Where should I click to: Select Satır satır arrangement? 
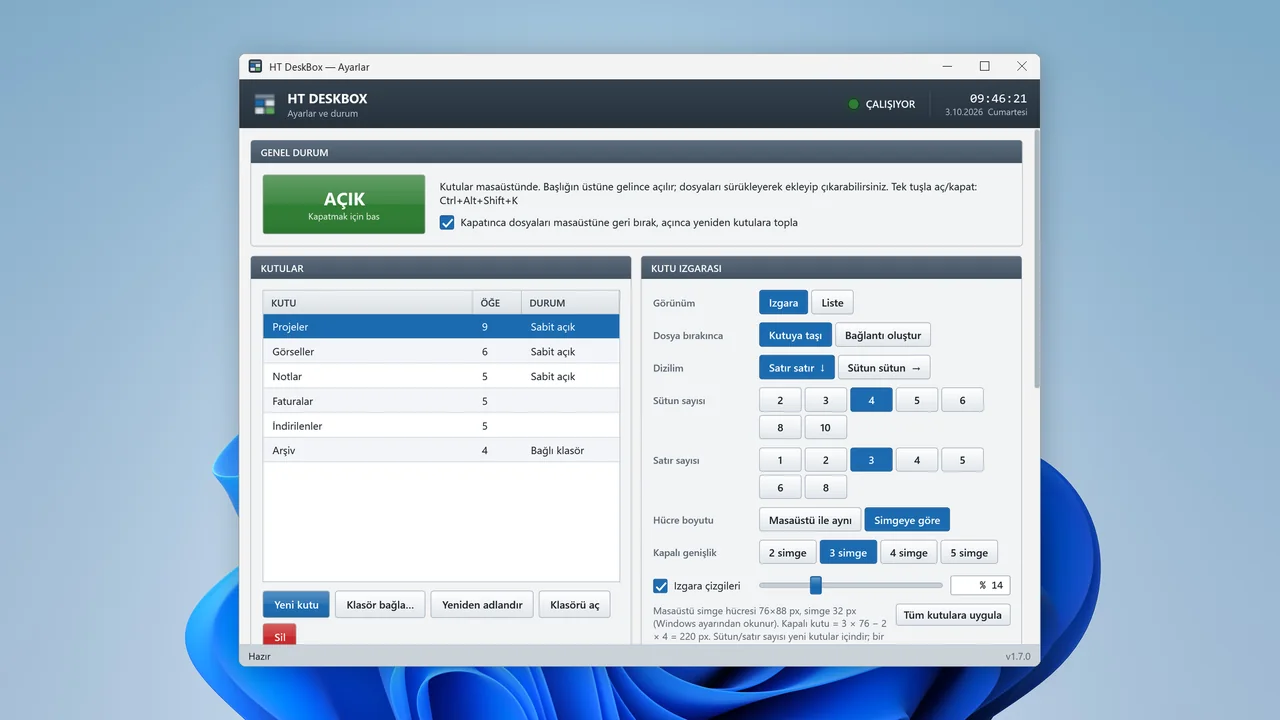click(797, 368)
